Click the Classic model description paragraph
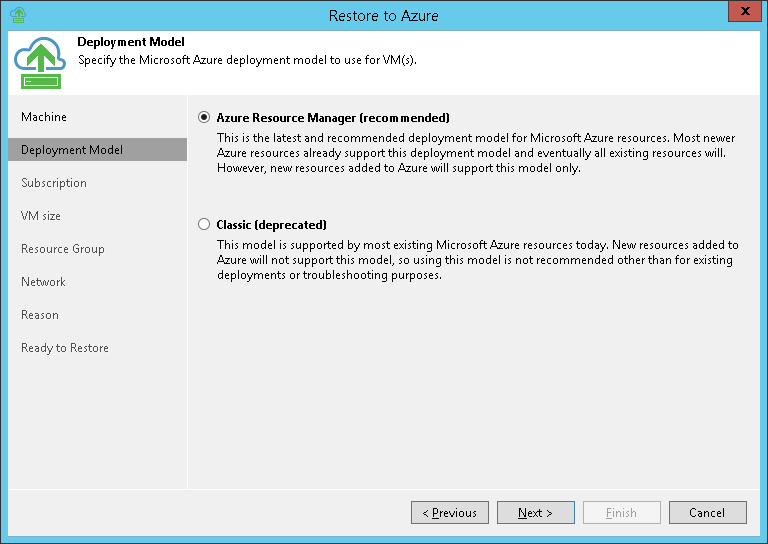768x544 pixels. [x=475, y=260]
